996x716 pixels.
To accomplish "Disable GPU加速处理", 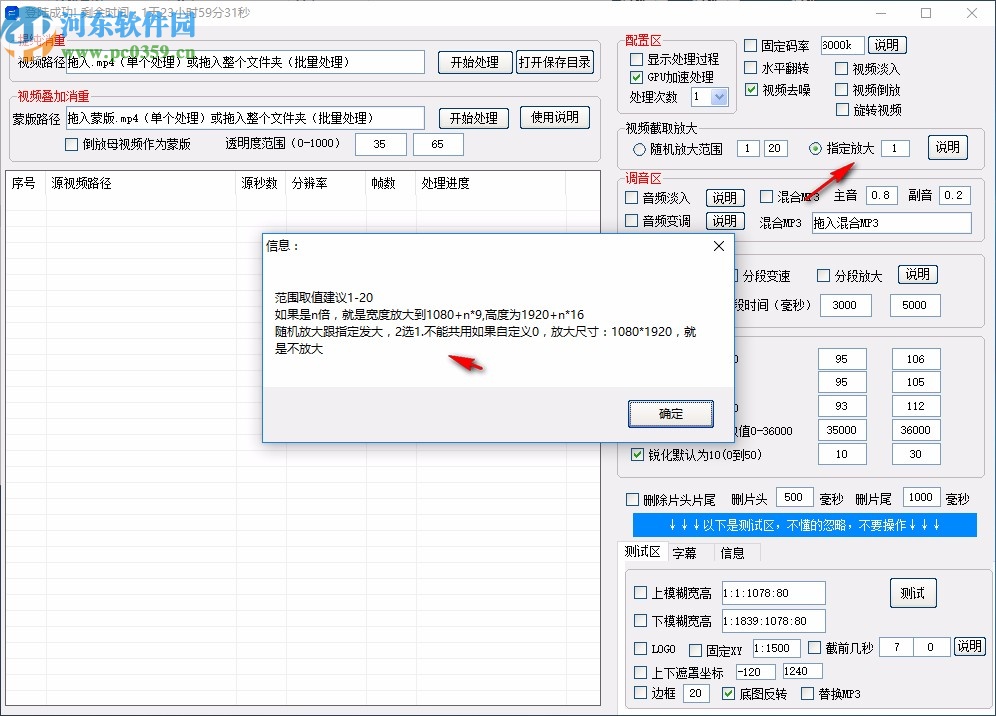I will click(x=635, y=78).
